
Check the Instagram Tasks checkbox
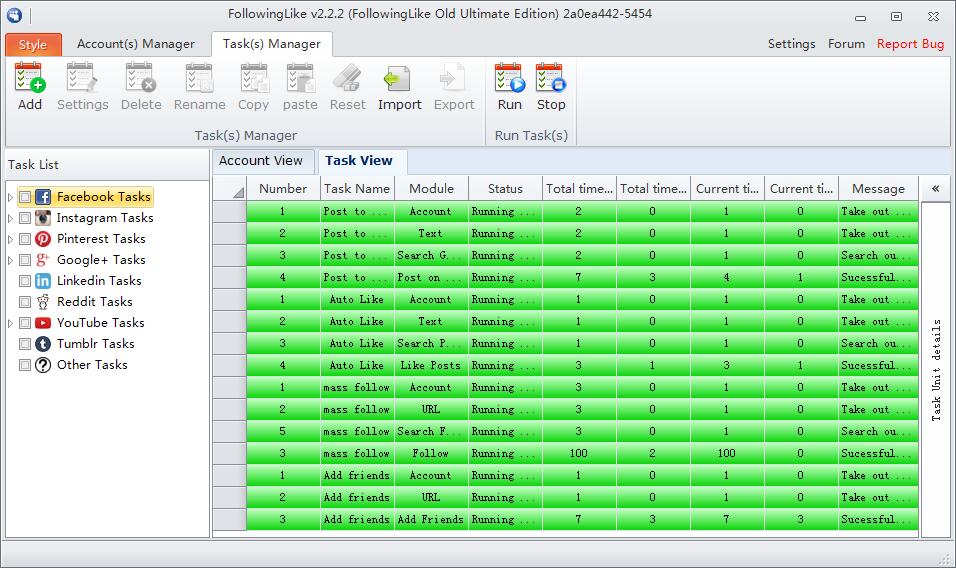(x=25, y=218)
